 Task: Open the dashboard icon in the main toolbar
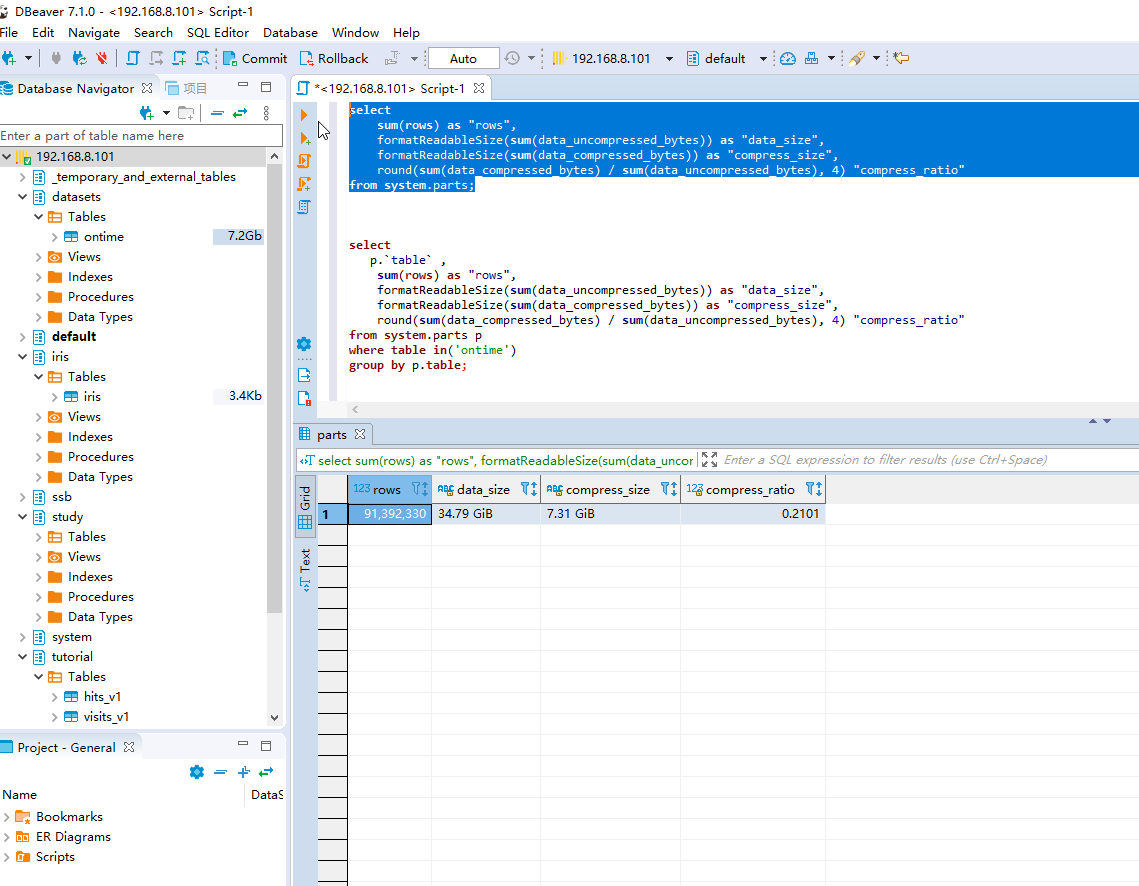788,59
